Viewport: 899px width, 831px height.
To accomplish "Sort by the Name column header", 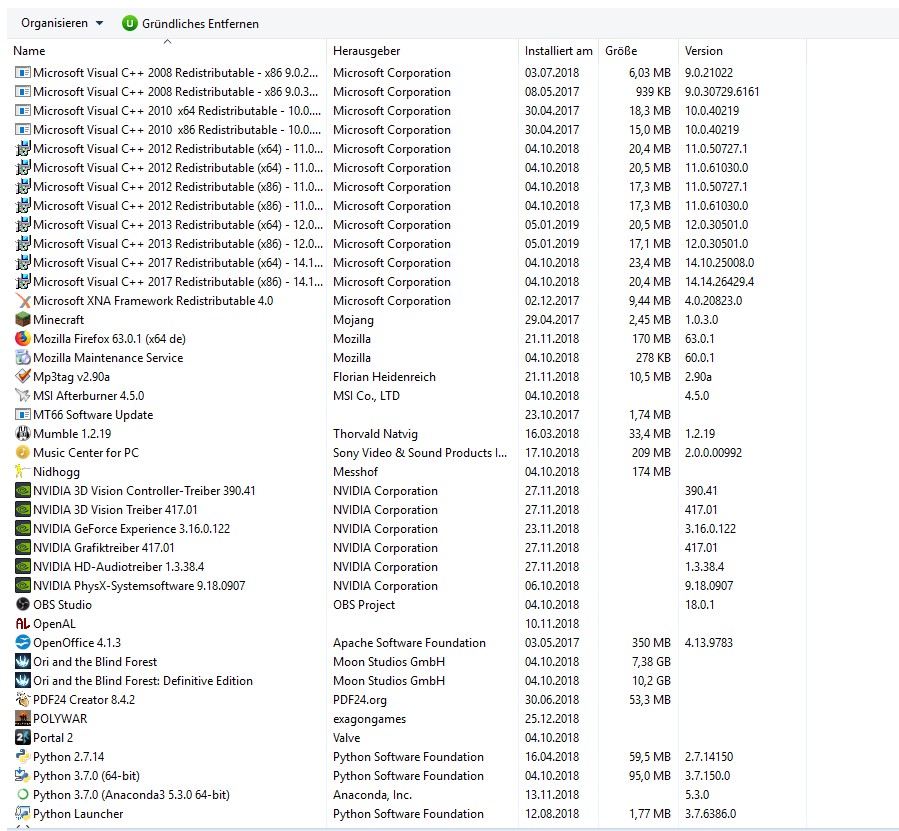I will point(29,51).
